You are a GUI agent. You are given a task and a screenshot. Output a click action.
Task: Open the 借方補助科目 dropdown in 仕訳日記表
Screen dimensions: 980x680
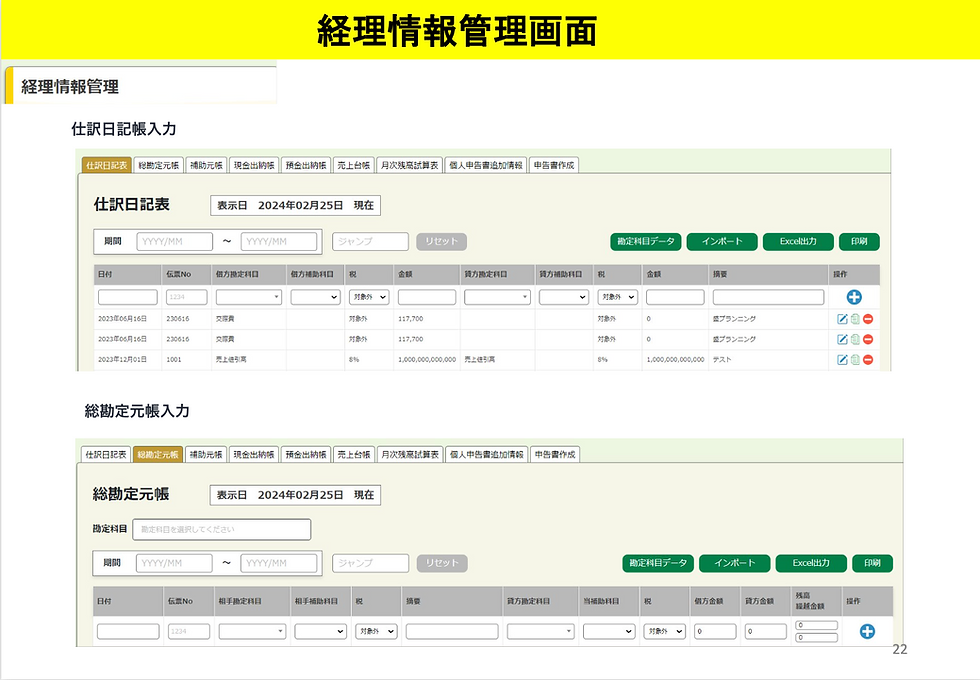[316, 297]
